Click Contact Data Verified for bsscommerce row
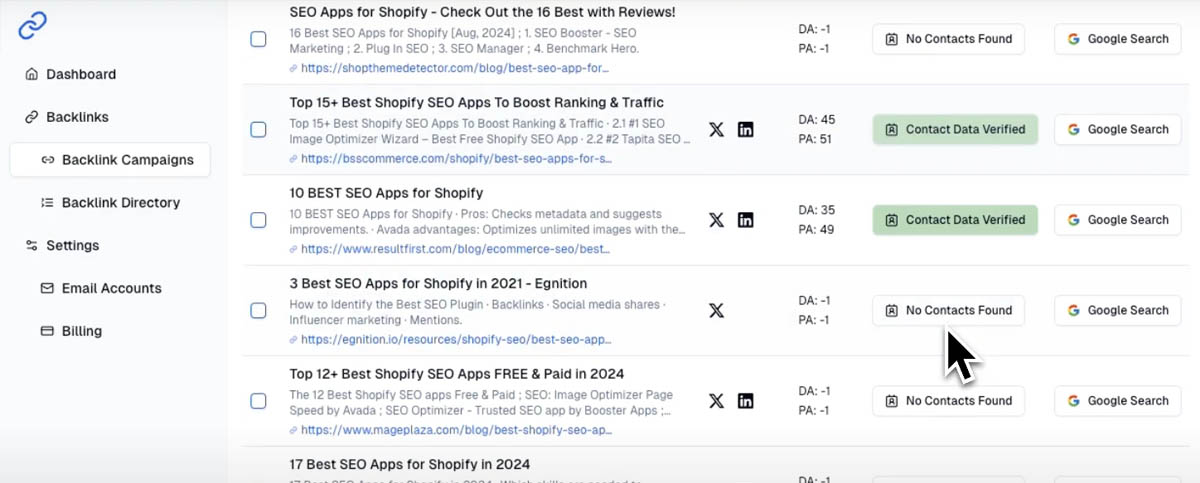1200x483 pixels. pyautogui.click(x=955, y=129)
